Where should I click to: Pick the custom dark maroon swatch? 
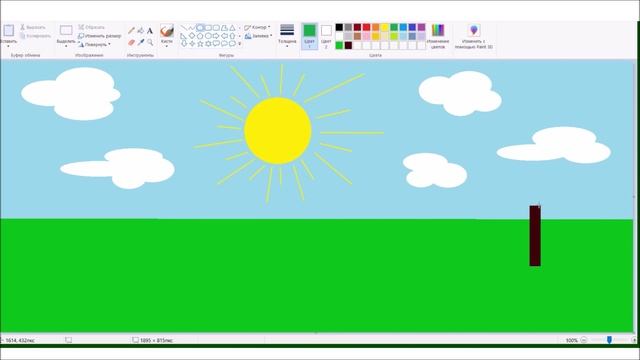tap(348, 45)
